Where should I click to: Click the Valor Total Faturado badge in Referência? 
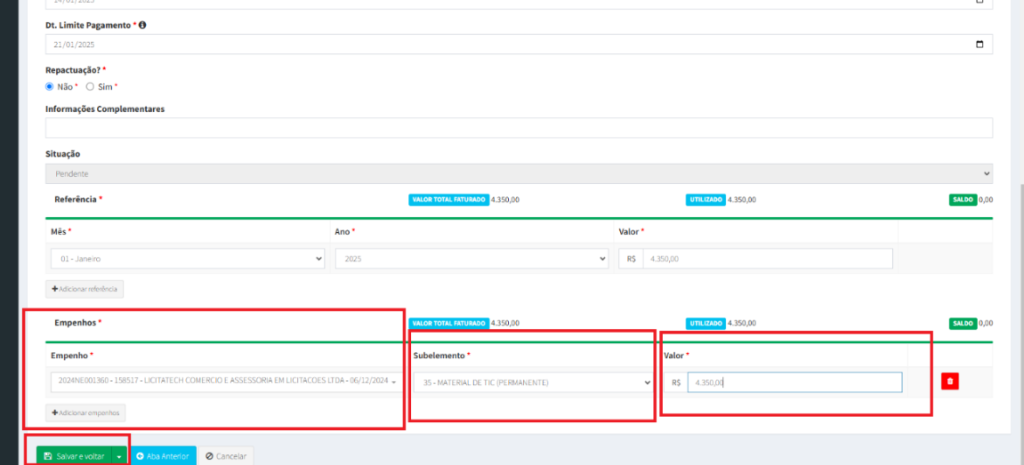[448, 200]
